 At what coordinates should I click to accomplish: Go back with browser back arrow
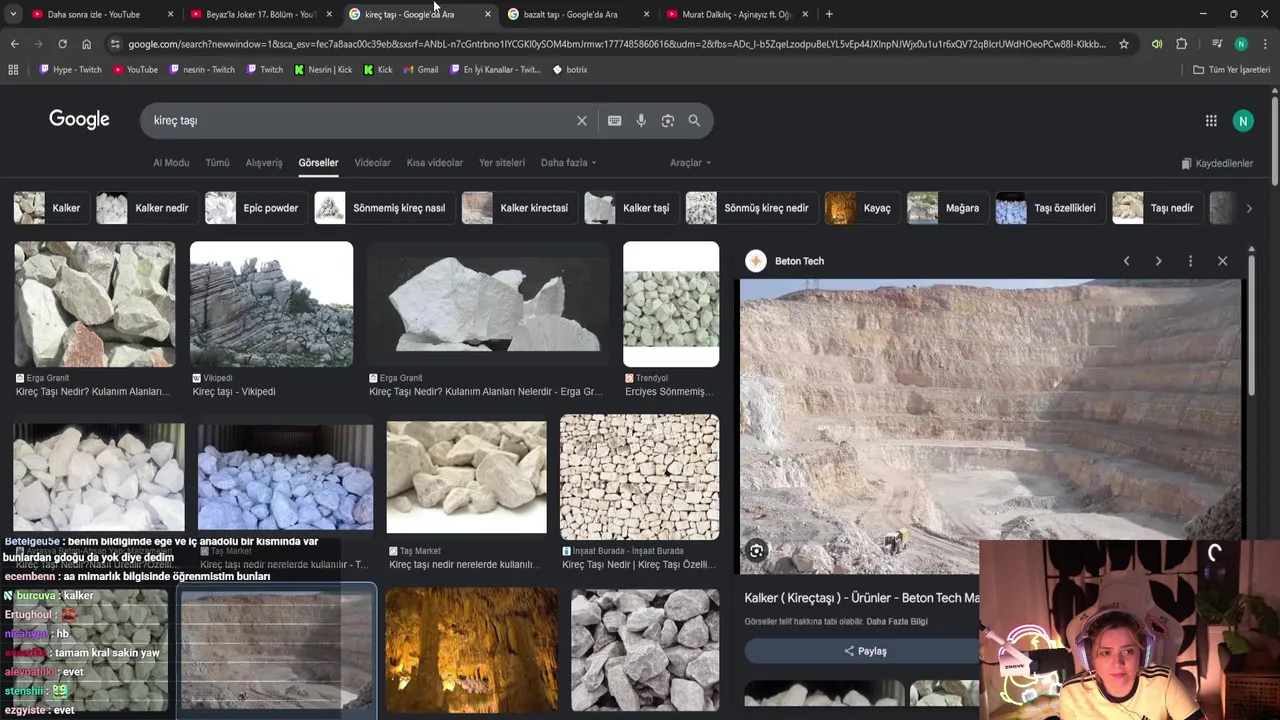[x=14, y=44]
